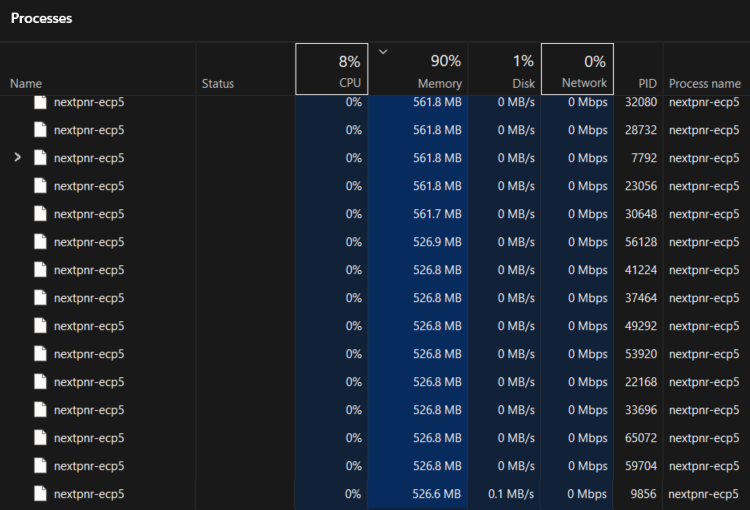
Task: Click file icon of process PID 49292
Action: [41, 325]
